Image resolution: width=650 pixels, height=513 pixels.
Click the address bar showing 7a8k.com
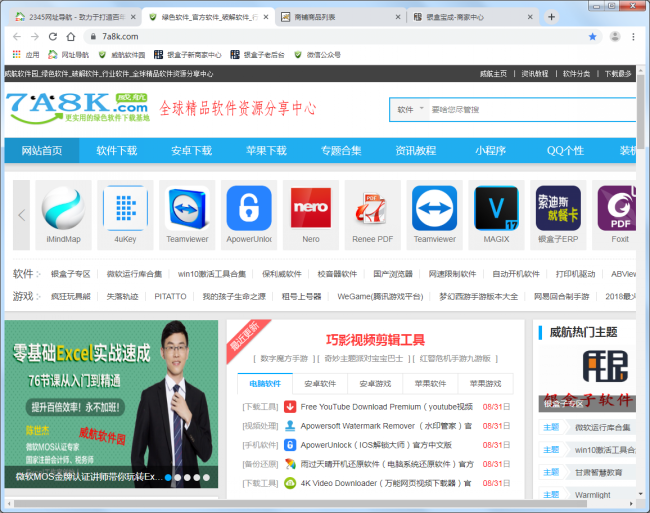point(340,36)
